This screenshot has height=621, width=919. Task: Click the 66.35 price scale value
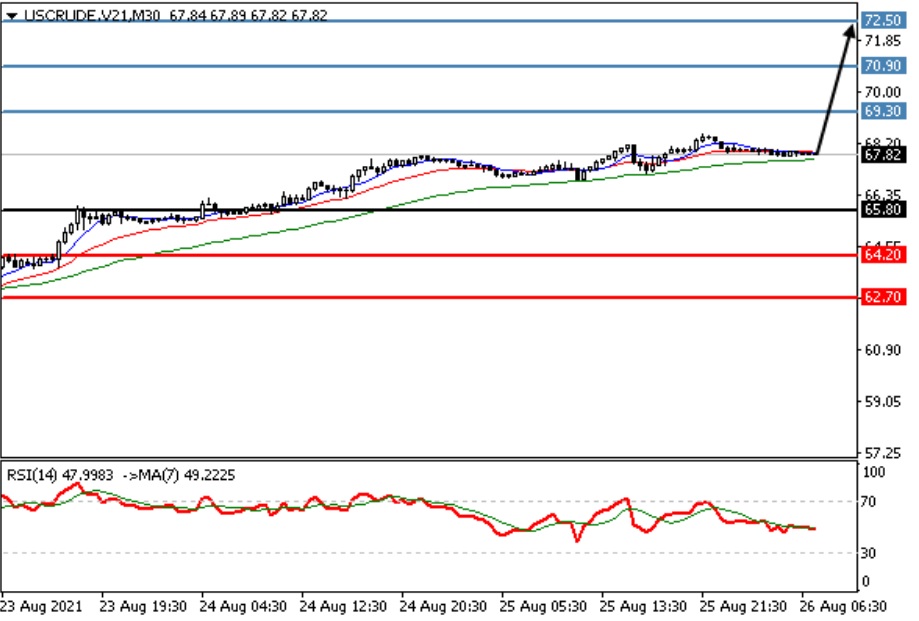point(883,195)
